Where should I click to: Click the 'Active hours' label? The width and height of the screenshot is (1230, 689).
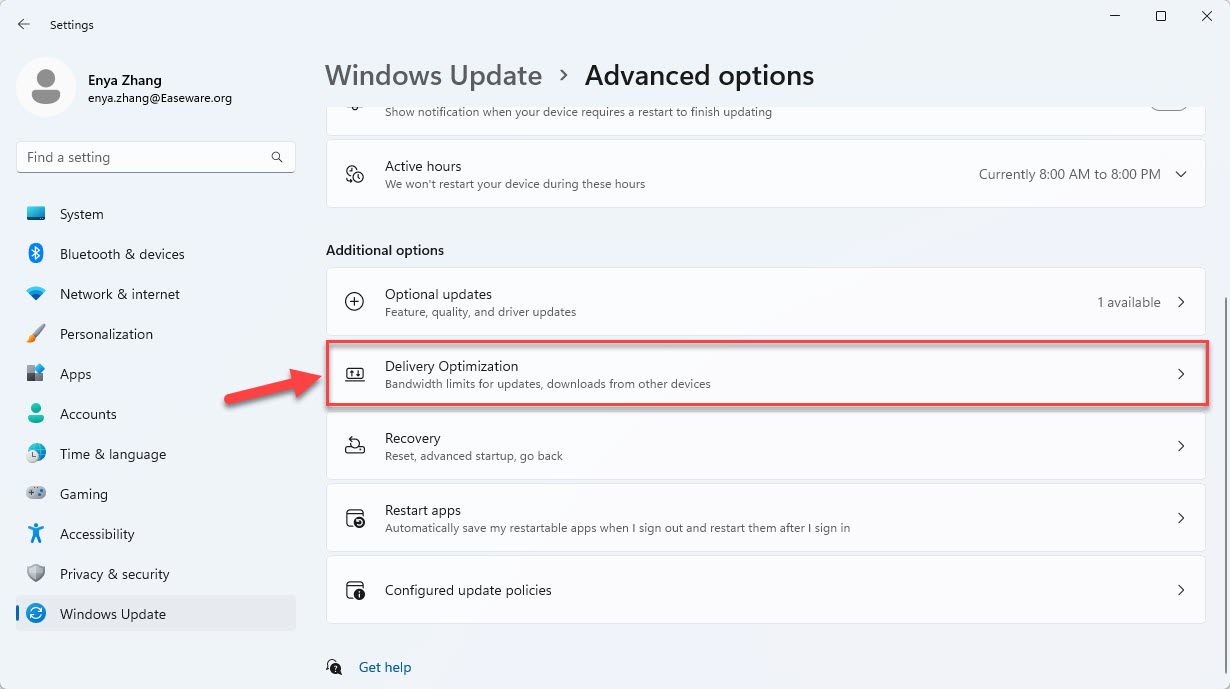[x=423, y=166]
